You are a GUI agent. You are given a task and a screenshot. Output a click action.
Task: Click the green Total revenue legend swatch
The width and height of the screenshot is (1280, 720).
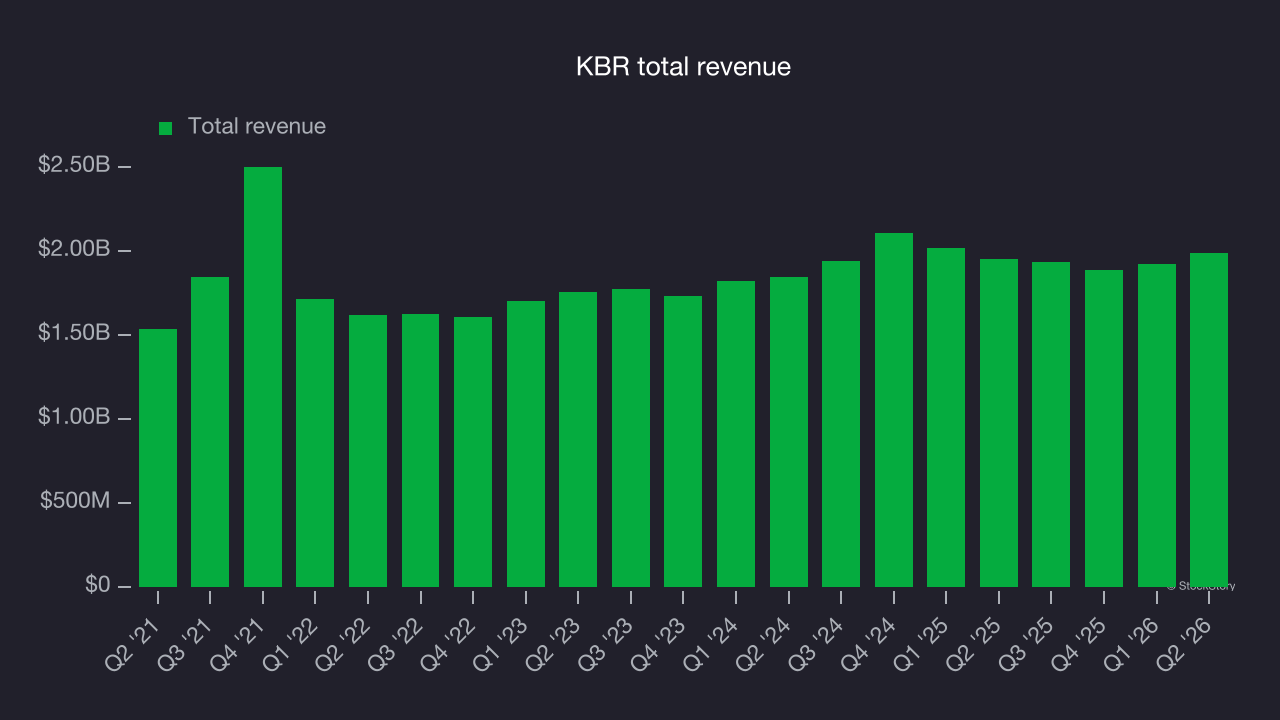coord(166,128)
